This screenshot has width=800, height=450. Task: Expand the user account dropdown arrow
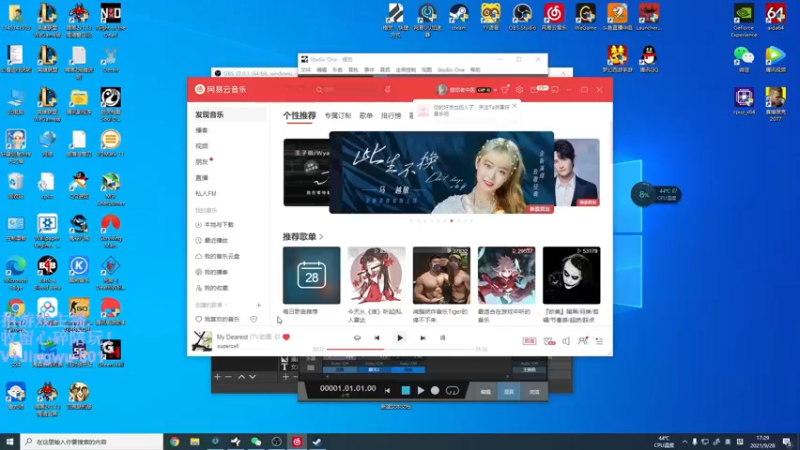[495, 90]
